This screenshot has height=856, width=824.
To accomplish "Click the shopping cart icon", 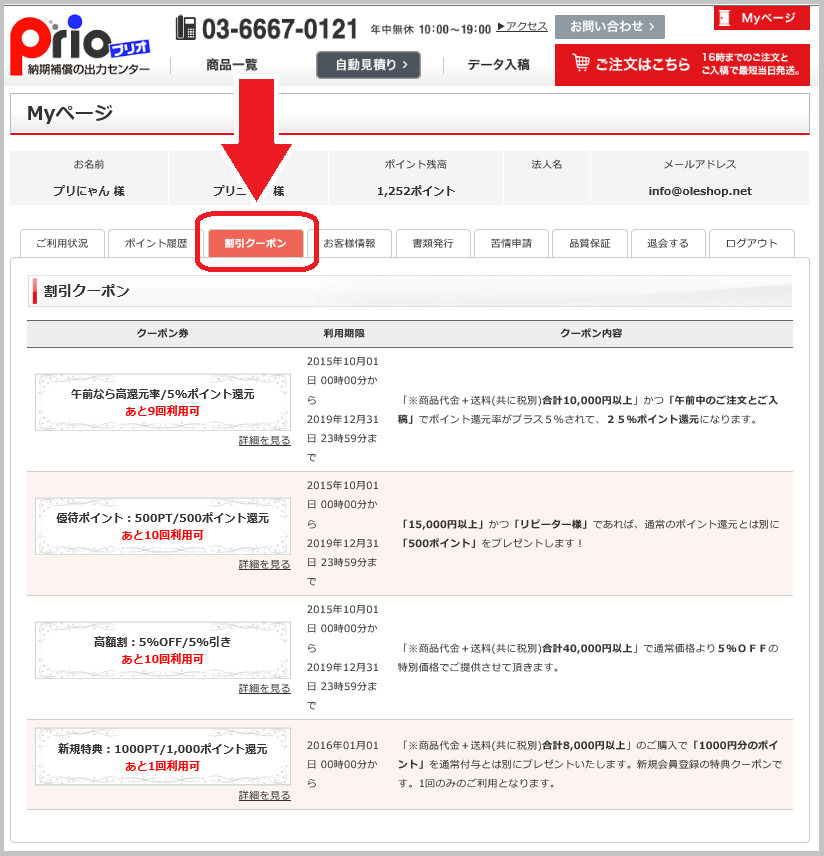I will pos(581,63).
